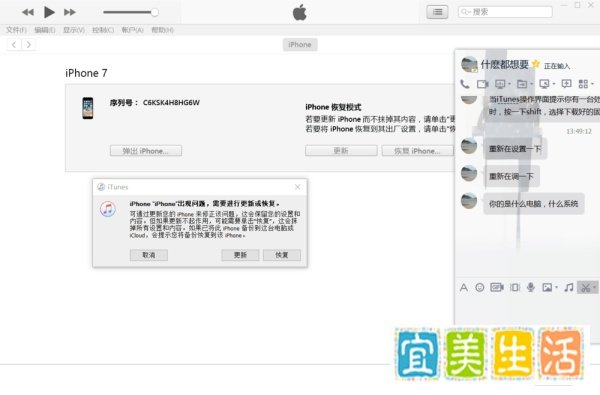Open the 控制(C) menu
600x395 pixels.
[x=103, y=30]
